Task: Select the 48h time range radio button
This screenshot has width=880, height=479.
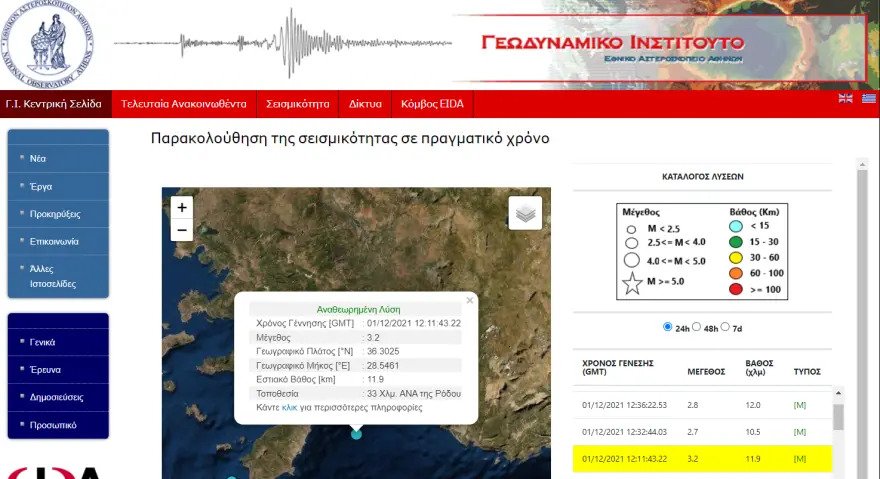Action: (697, 327)
